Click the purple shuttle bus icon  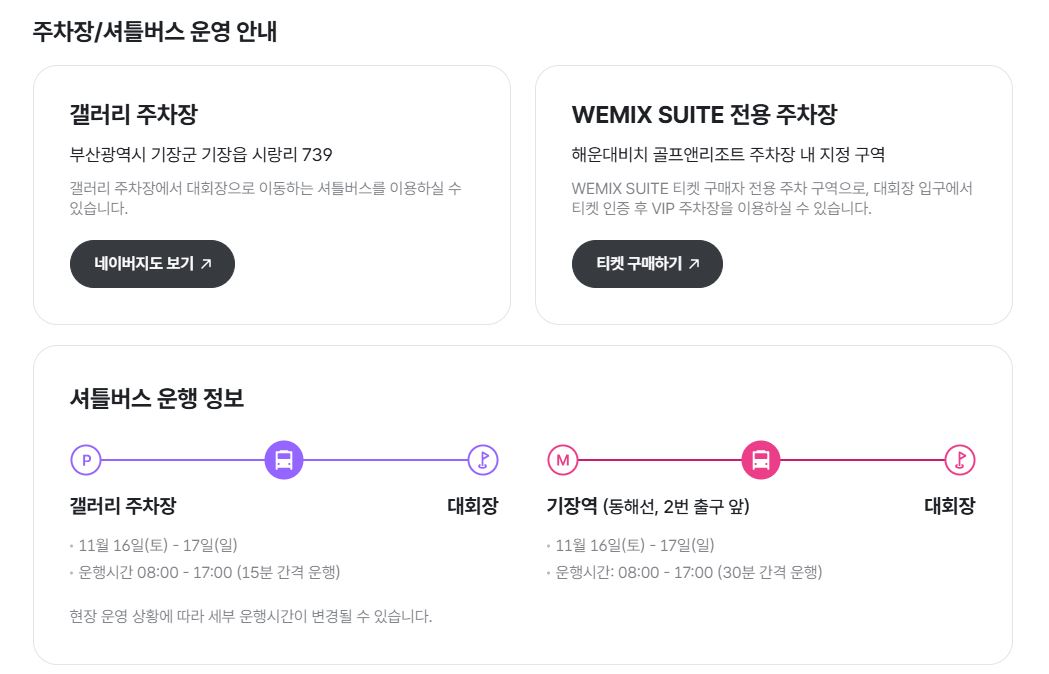[284, 460]
